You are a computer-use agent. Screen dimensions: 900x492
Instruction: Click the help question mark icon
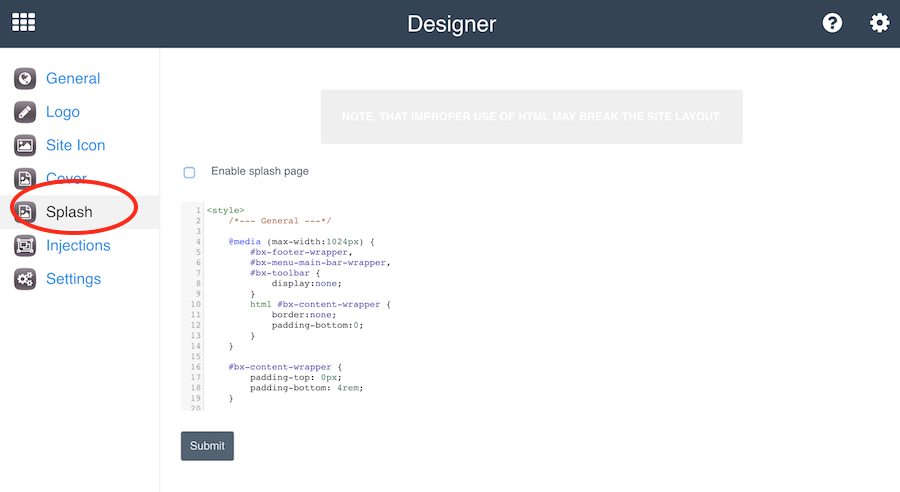pos(832,23)
